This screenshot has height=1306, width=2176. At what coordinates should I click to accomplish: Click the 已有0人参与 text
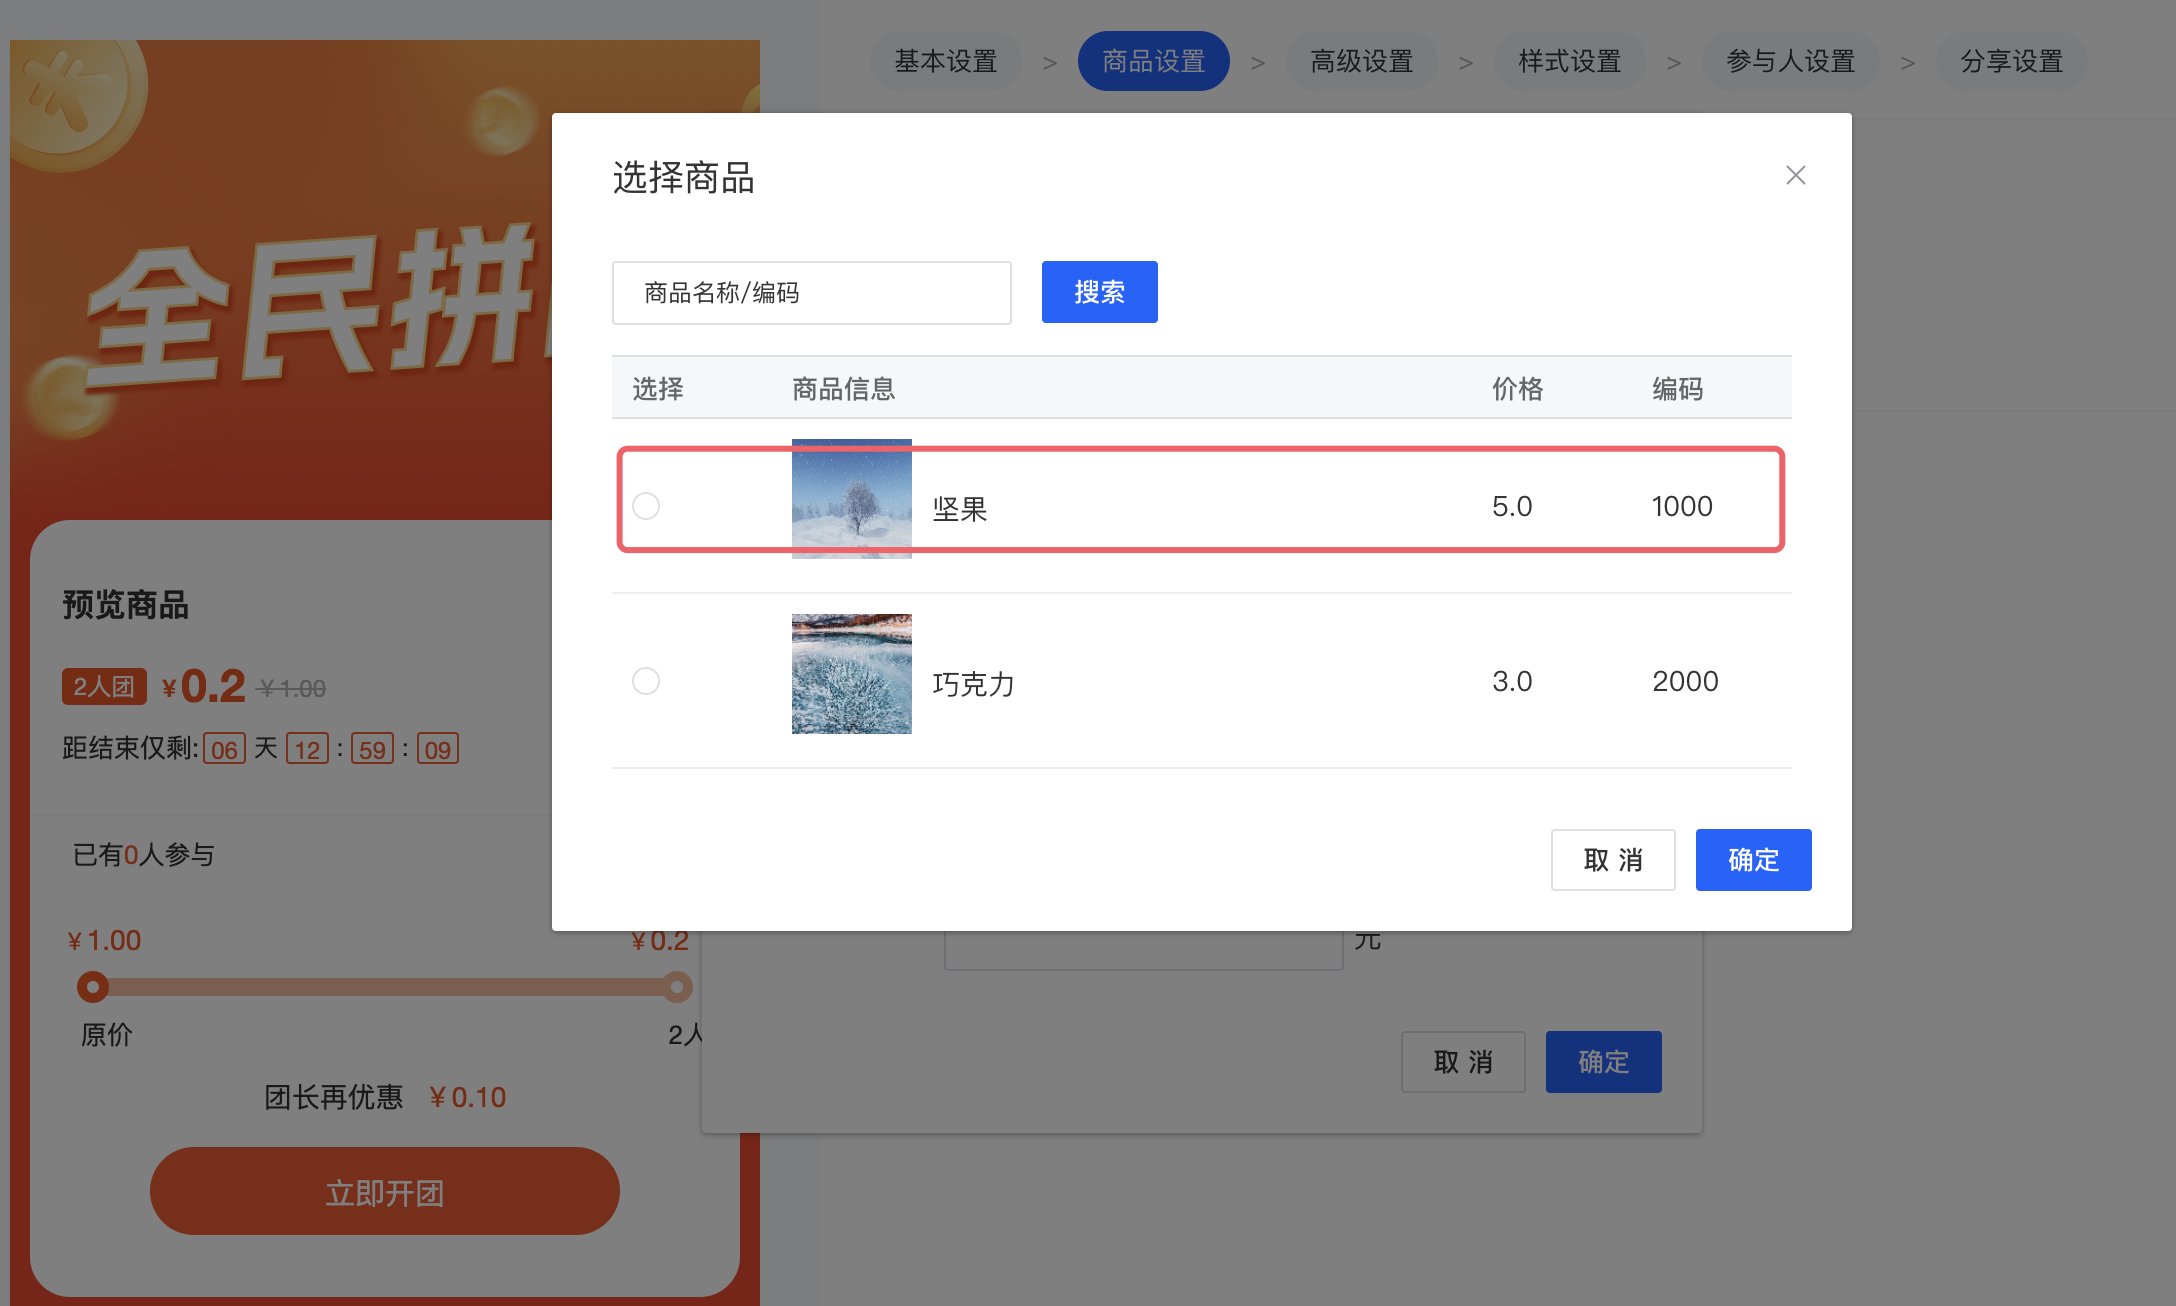pos(143,855)
